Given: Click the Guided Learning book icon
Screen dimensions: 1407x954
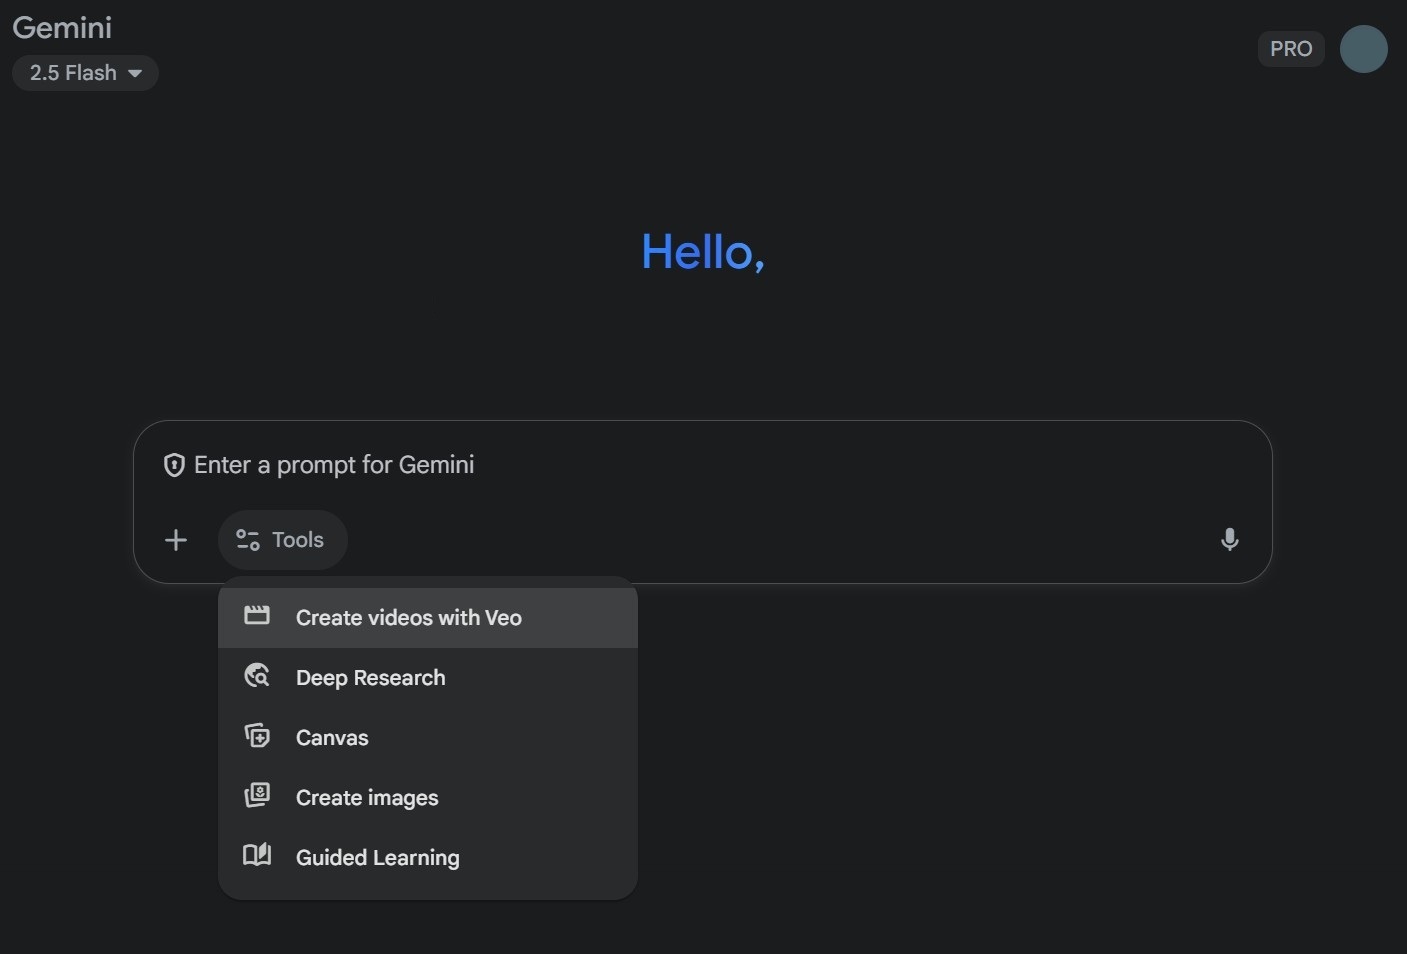Looking at the screenshot, I should (x=257, y=856).
